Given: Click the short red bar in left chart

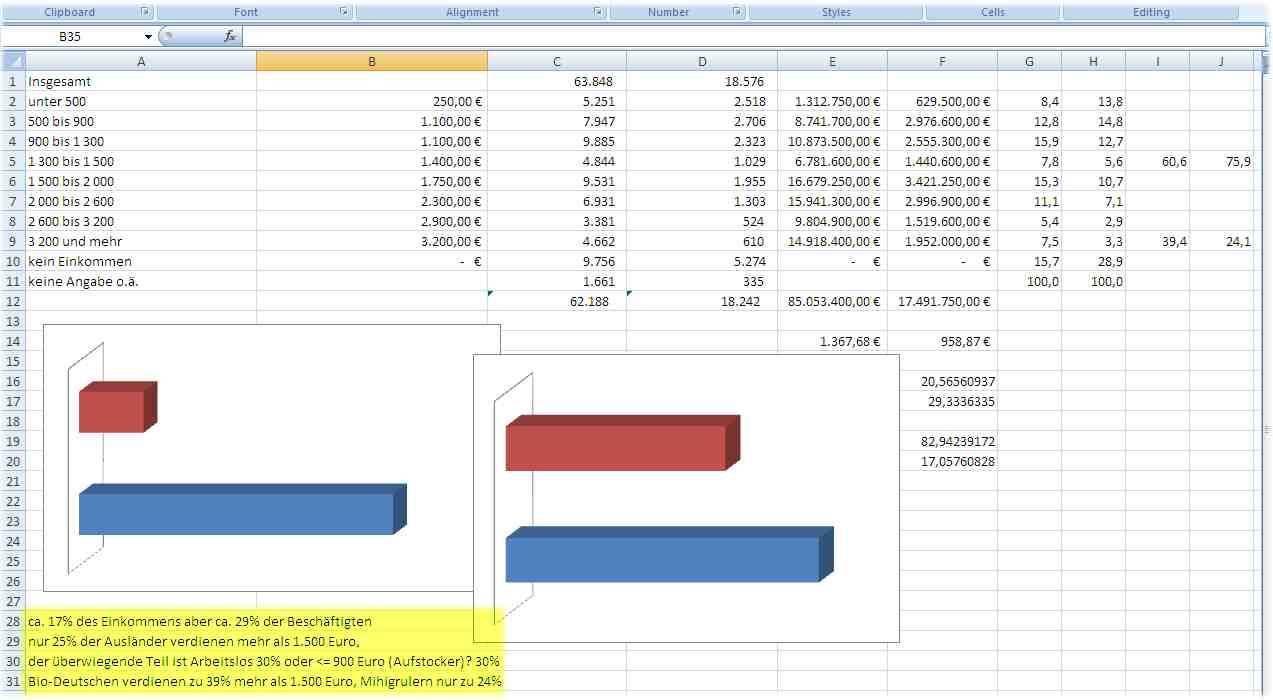Looking at the screenshot, I should click(113, 411).
